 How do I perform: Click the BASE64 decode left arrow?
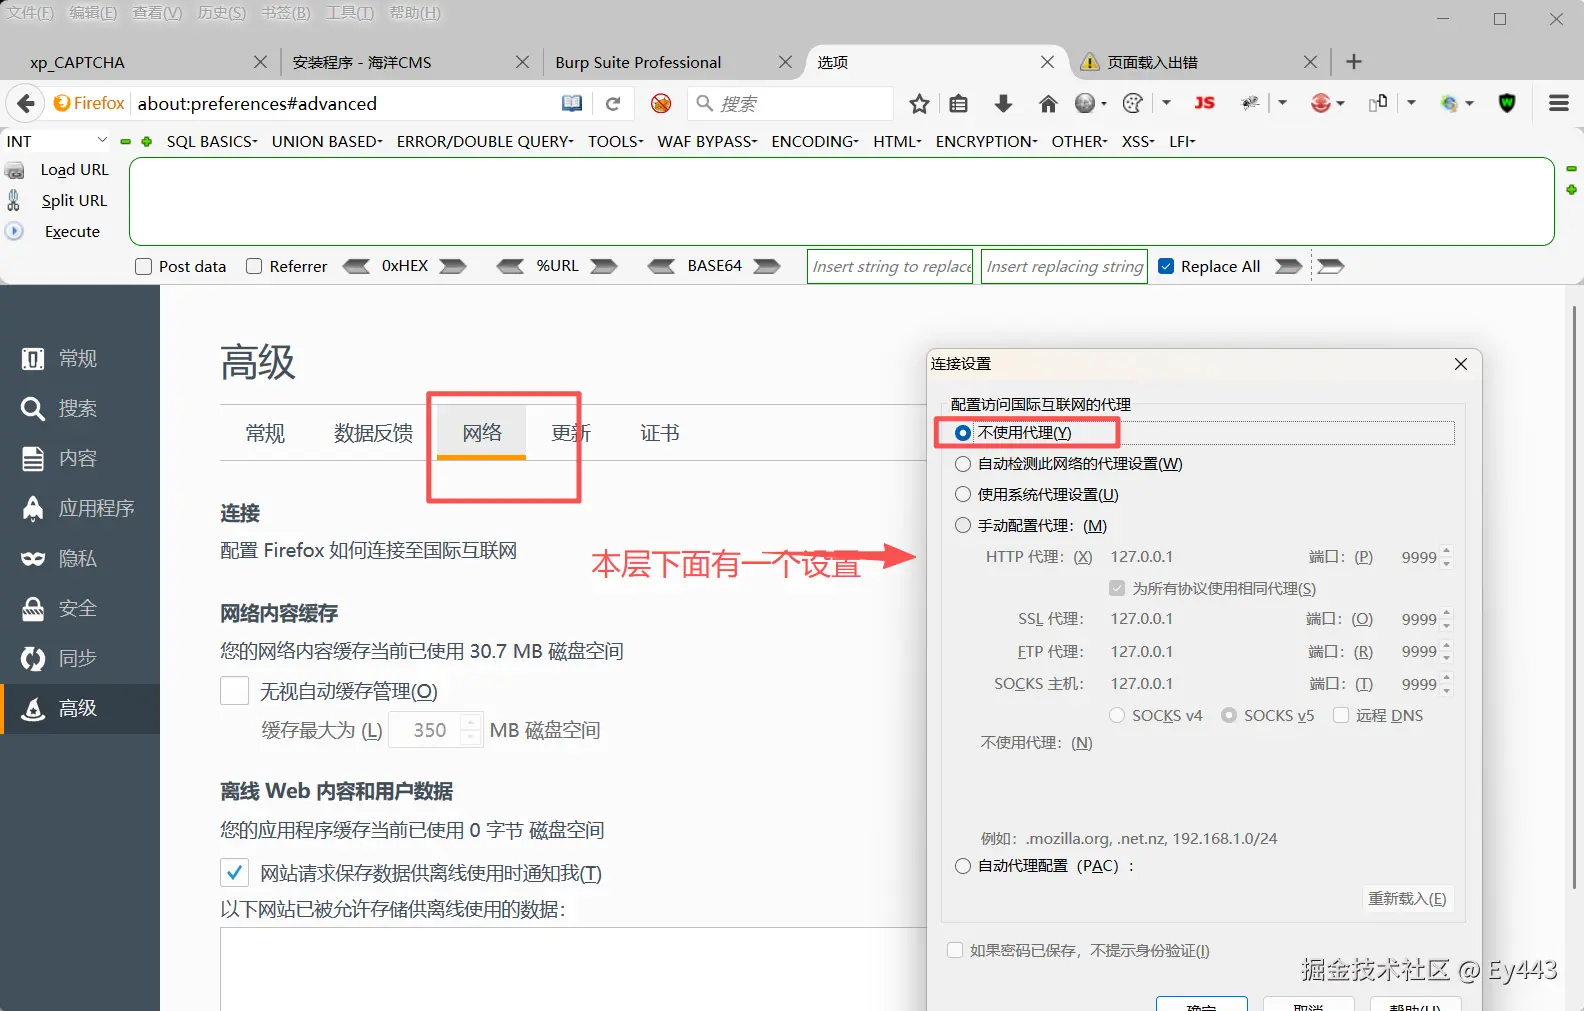tap(661, 266)
